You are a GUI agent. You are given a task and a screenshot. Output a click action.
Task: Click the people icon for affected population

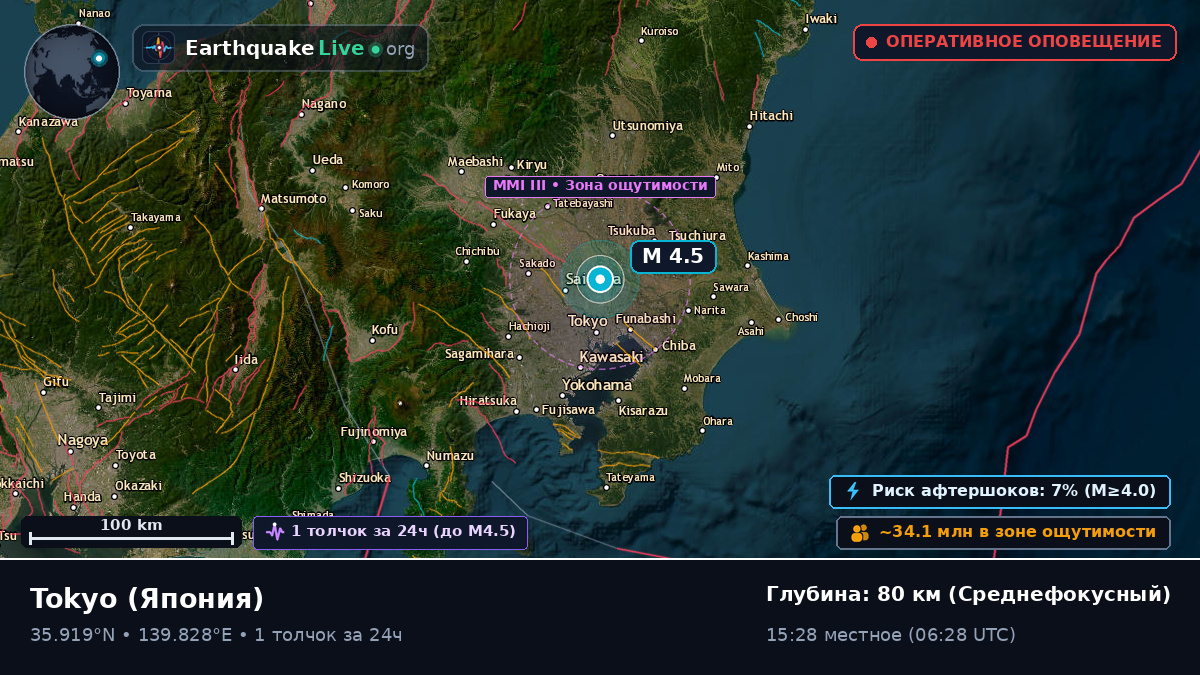(x=860, y=533)
